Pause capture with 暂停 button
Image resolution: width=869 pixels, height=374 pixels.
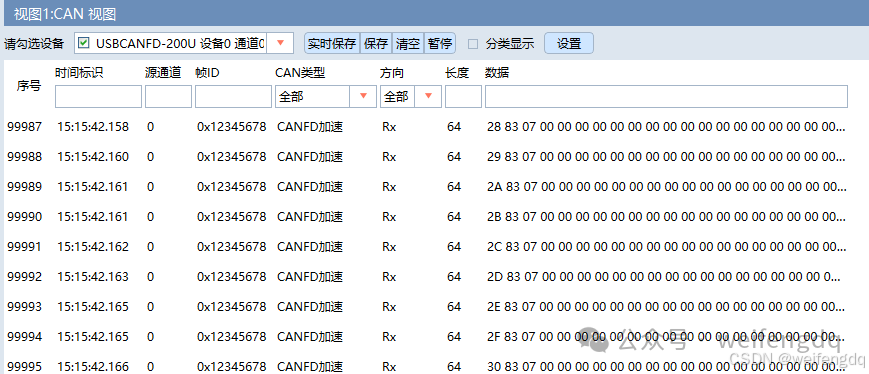[440, 44]
